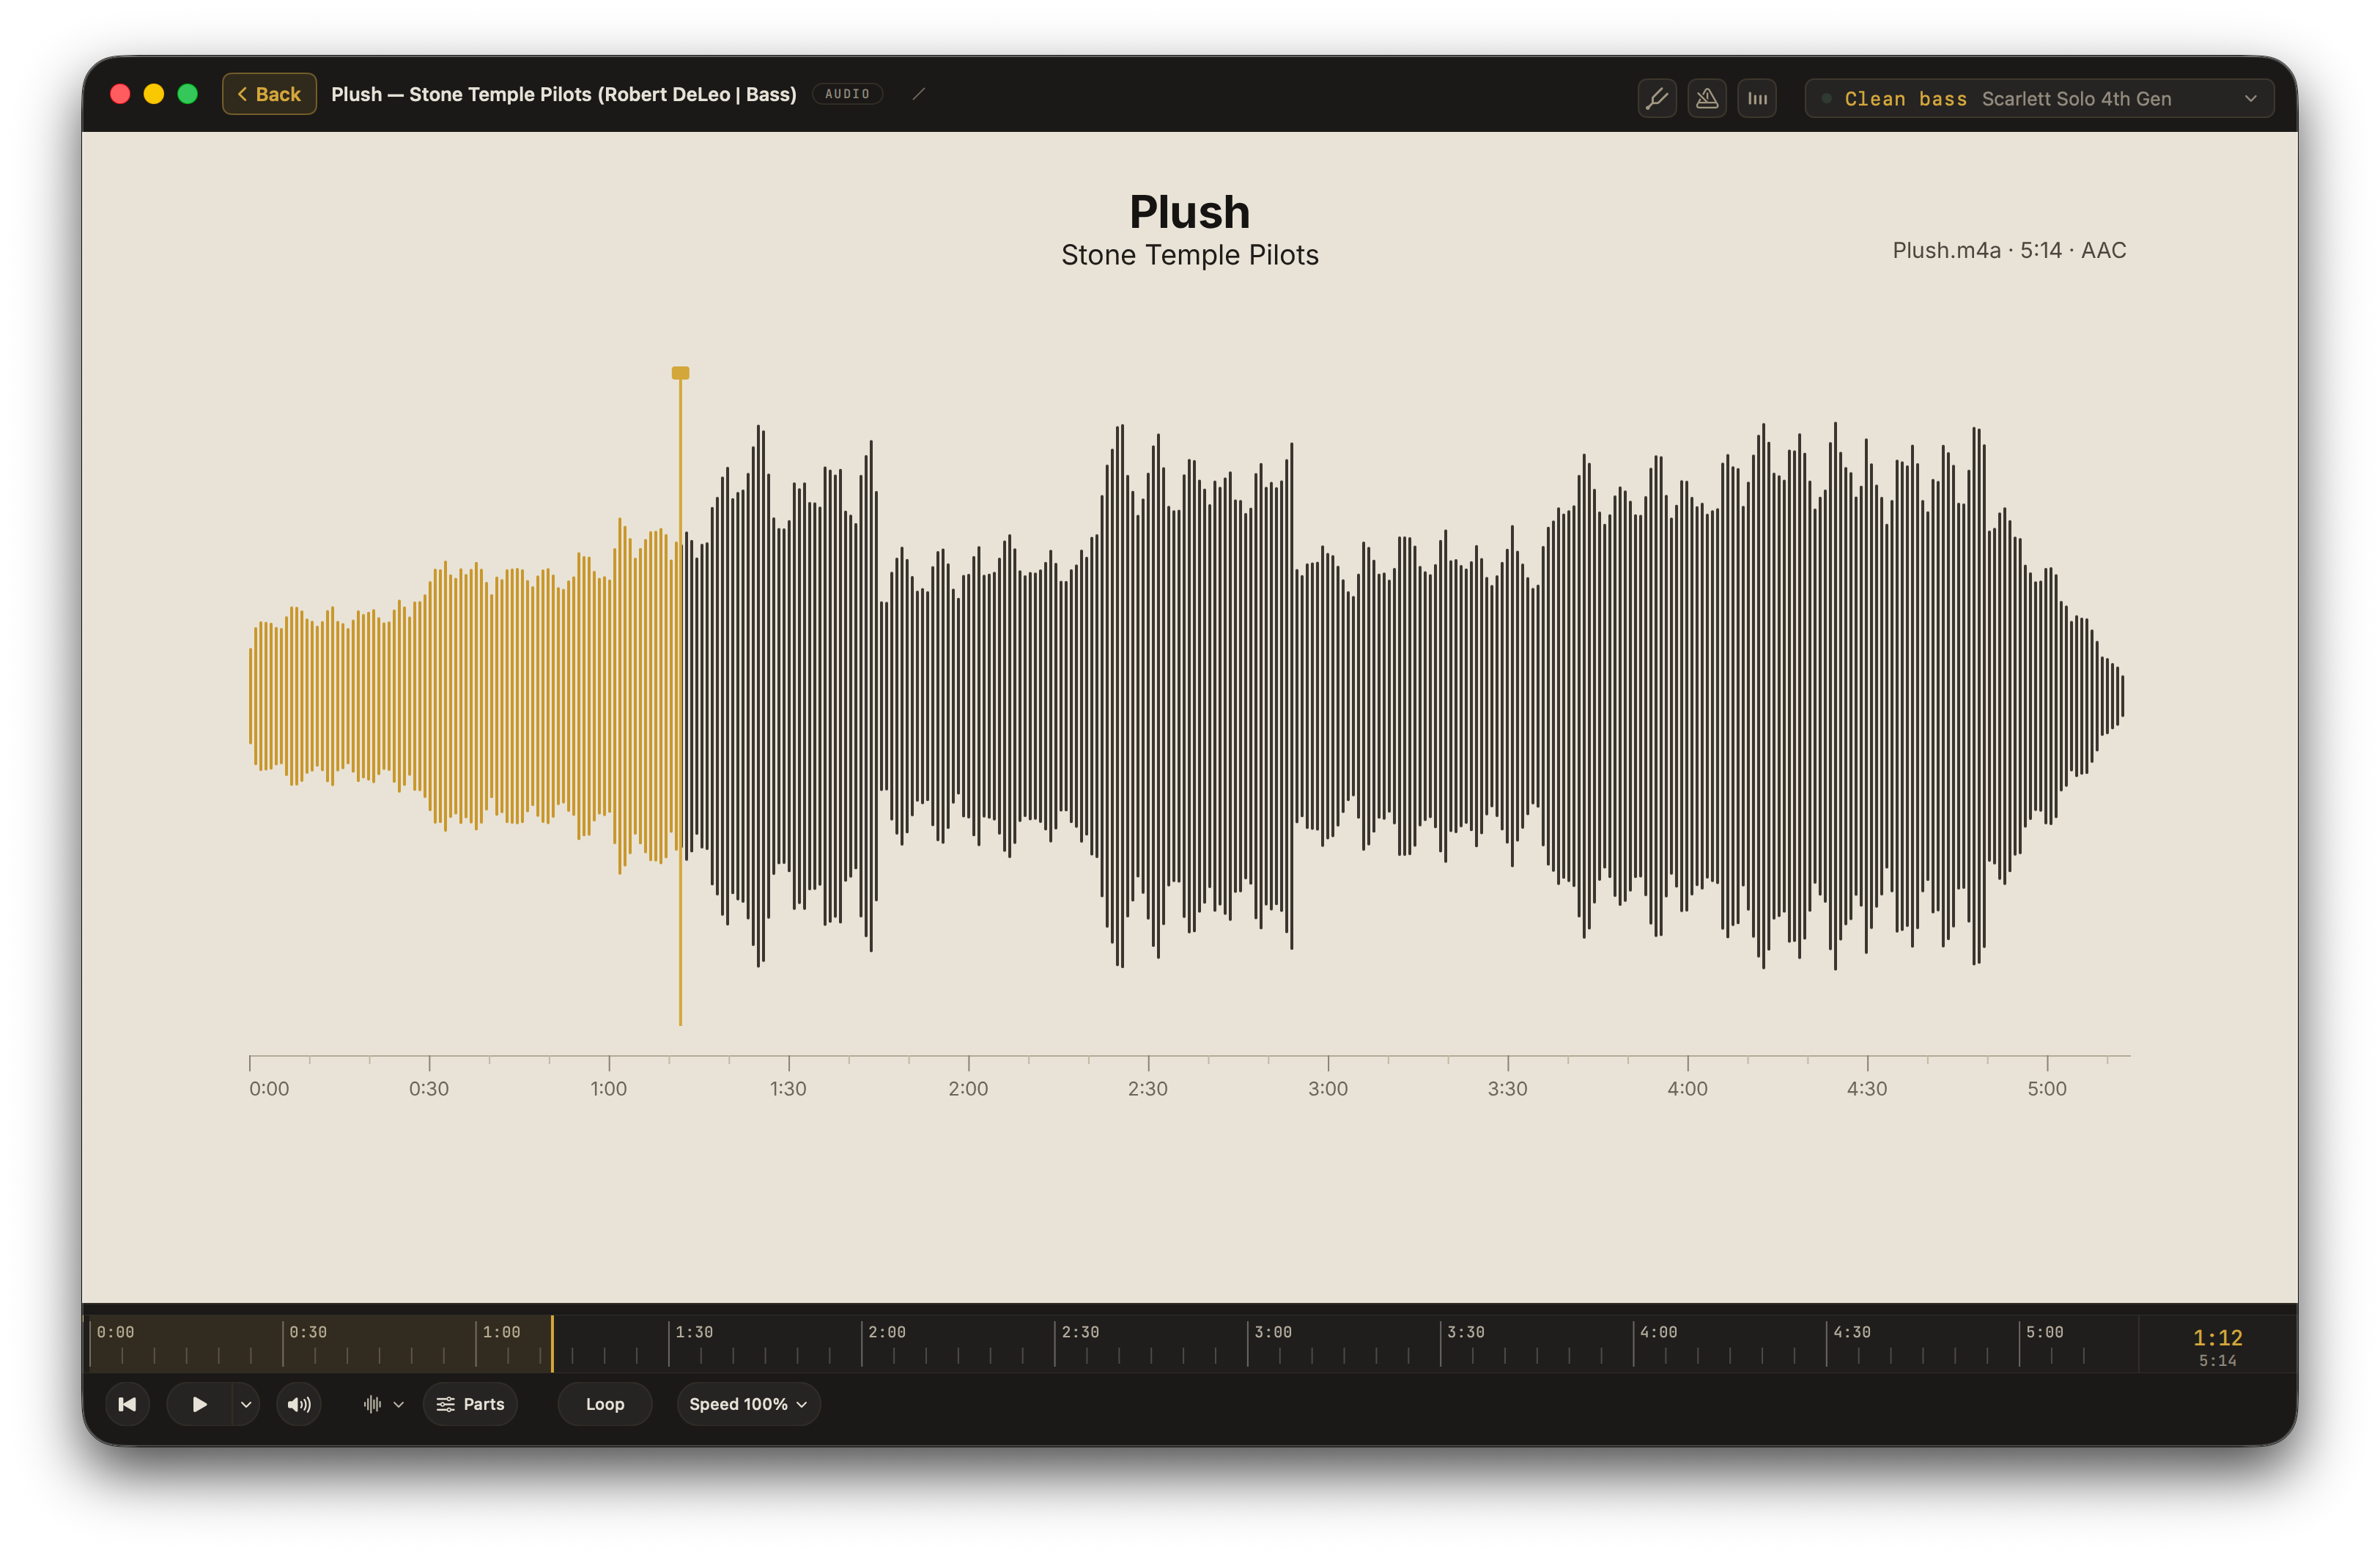Screen dimensions: 2380x1555
Task: Open the tuner tool
Action: coord(1657,98)
